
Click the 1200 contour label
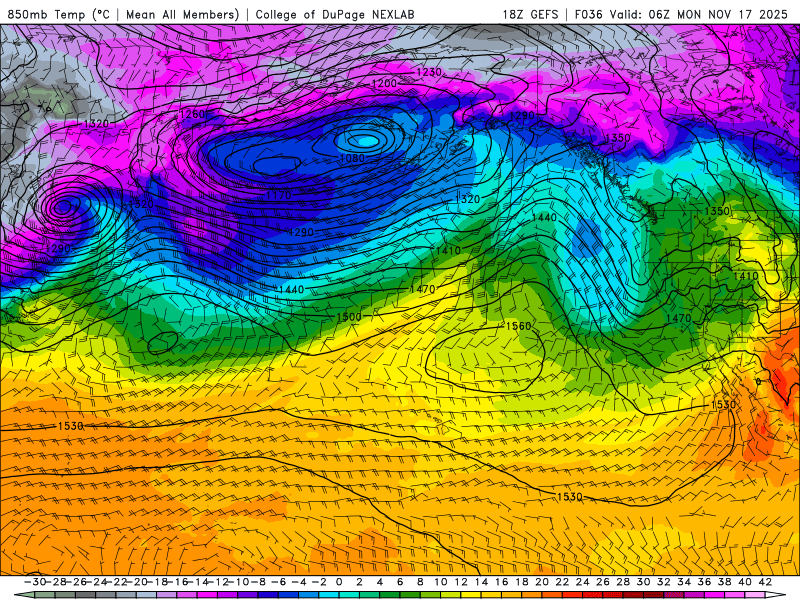point(384,83)
